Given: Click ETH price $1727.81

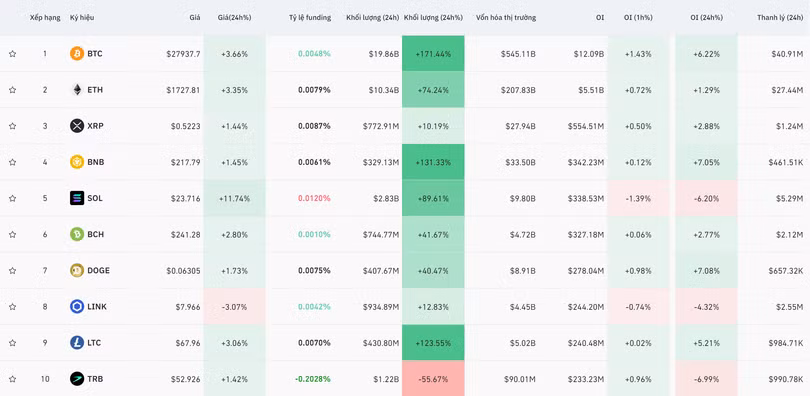Looking at the screenshot, I should click(183, 90).
